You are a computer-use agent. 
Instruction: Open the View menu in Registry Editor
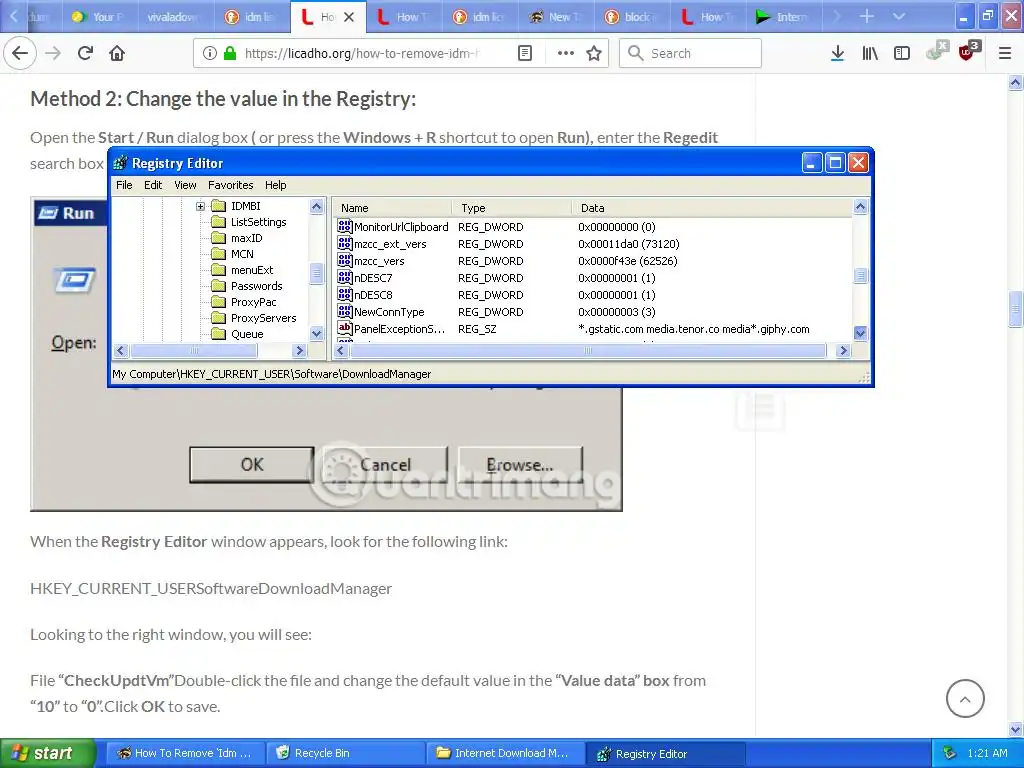pyautogui.click(x=185, y=185)
